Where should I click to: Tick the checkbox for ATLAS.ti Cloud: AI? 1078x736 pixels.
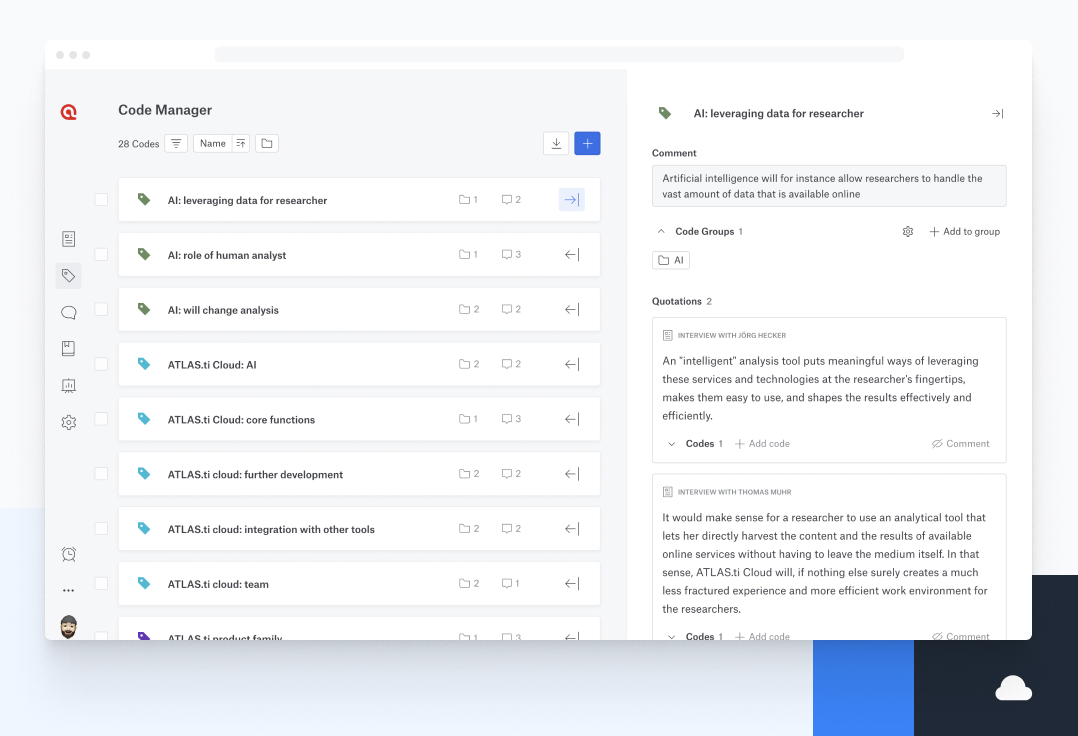click(101, 364)
